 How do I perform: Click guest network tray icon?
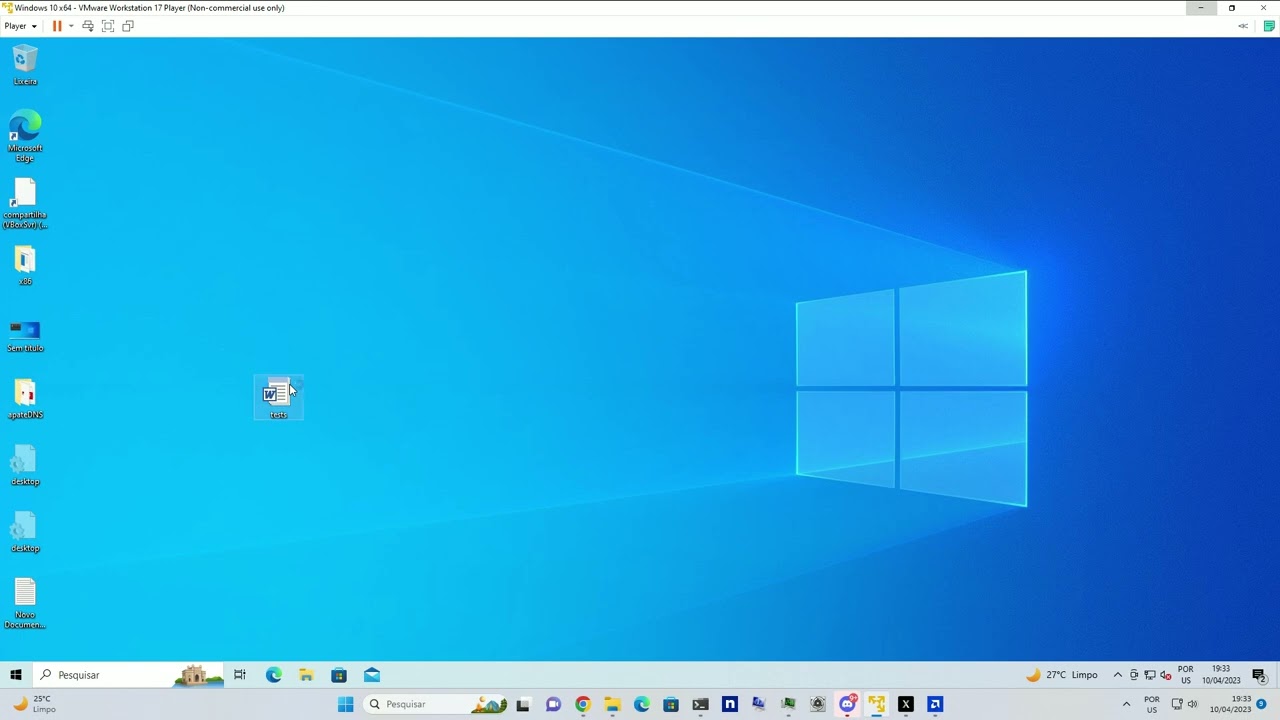1150,675
